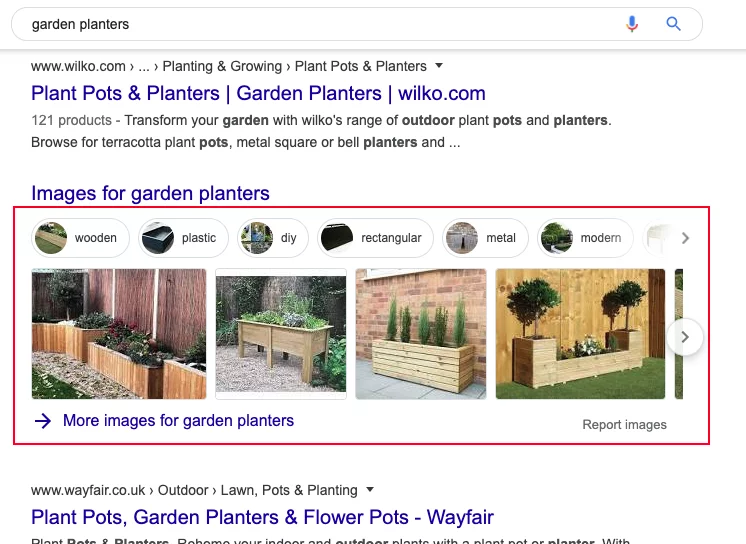The image size is (746, 544).
Task: Open the Wilko Plant Pots & Planters link
Action: click(258, 93)
